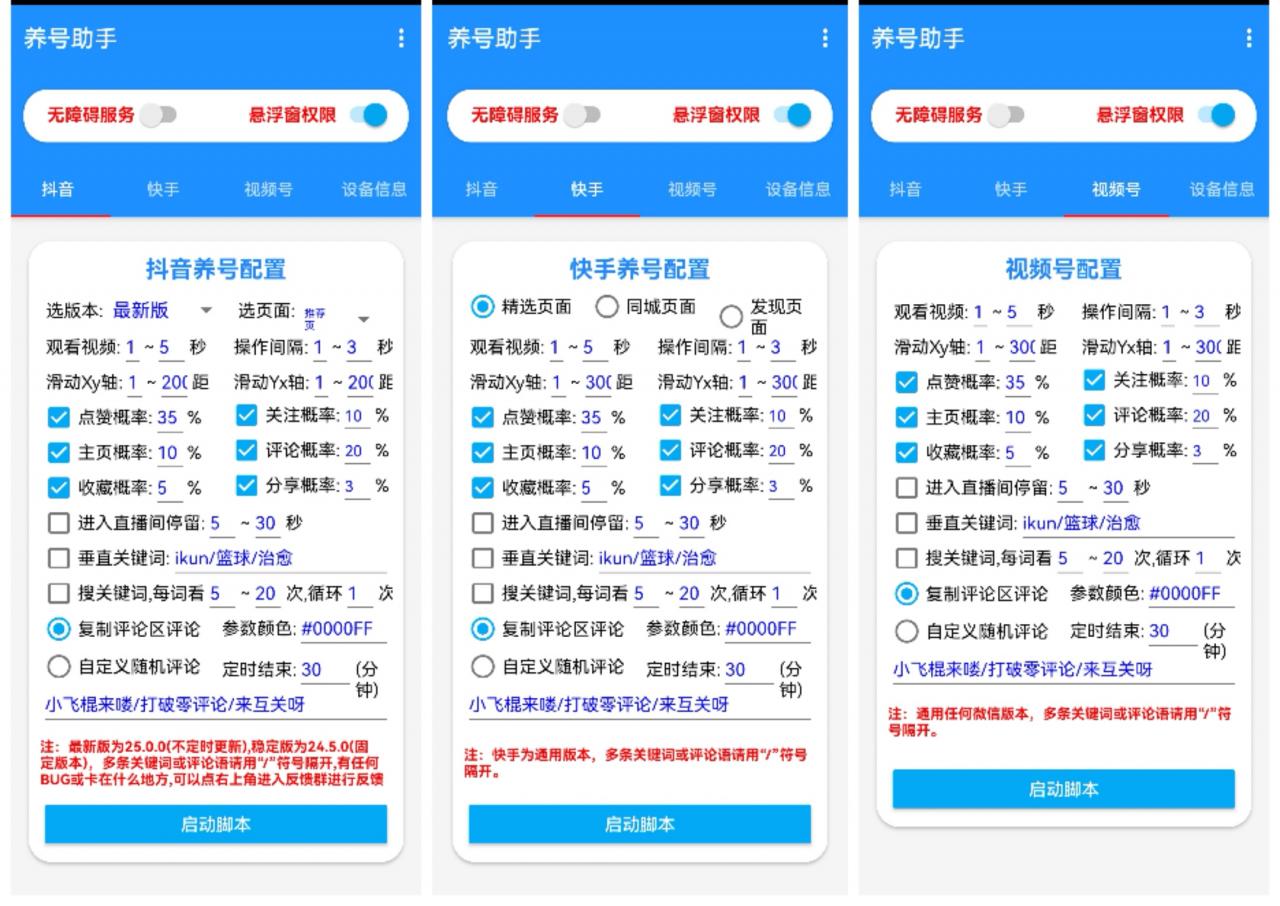1280x906 pixels.
Task: Open the overflow menu on the 视频号 screen
Action: (1248, 39)
